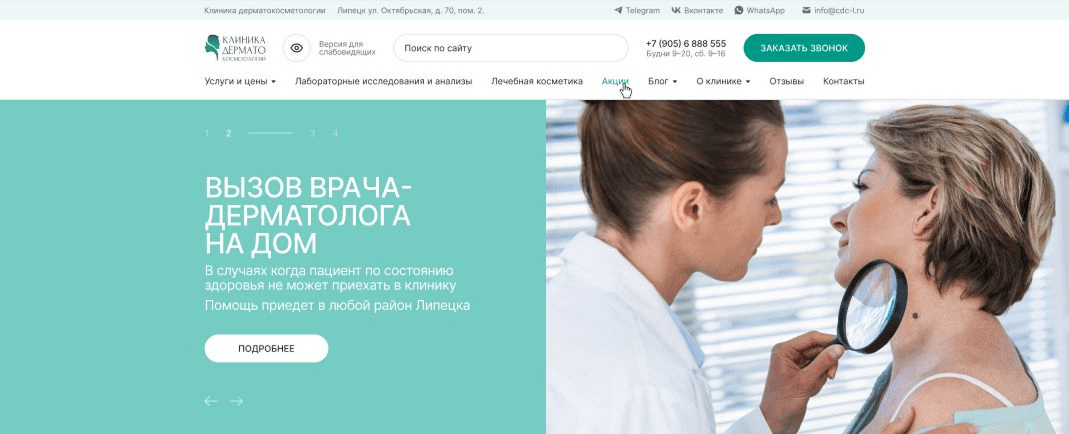Focus the Поиск по сайту search field
Viewport: 1069px width, 434px height.
point(511,48)
